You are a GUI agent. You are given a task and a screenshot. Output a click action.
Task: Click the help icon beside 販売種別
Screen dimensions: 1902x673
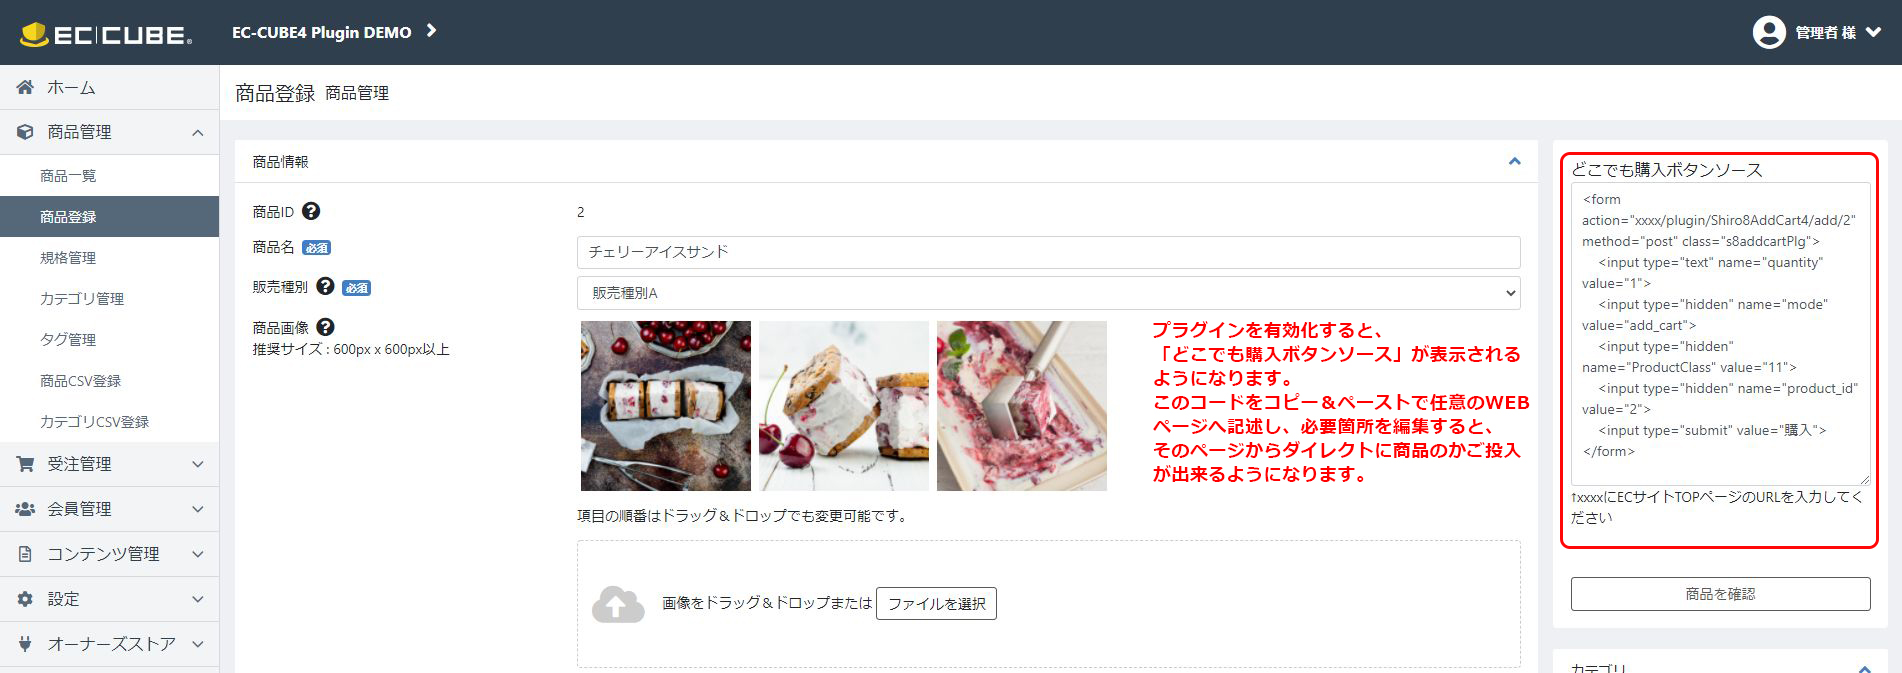point(325,286)
